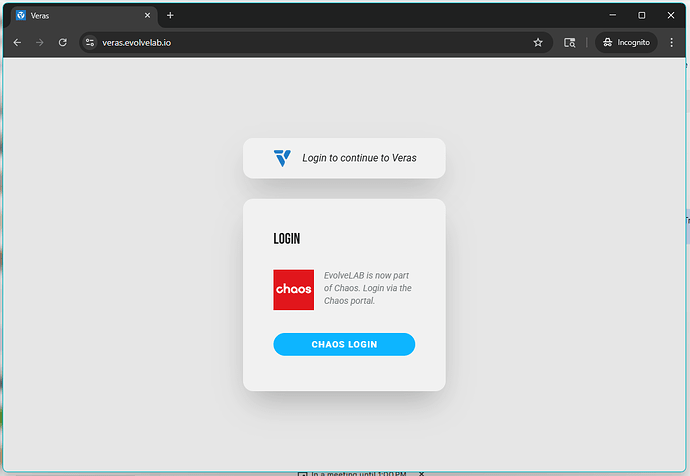
Task: Open the Chrome three-dot menu
Action: pyautogui.click(x=672, y=42)
